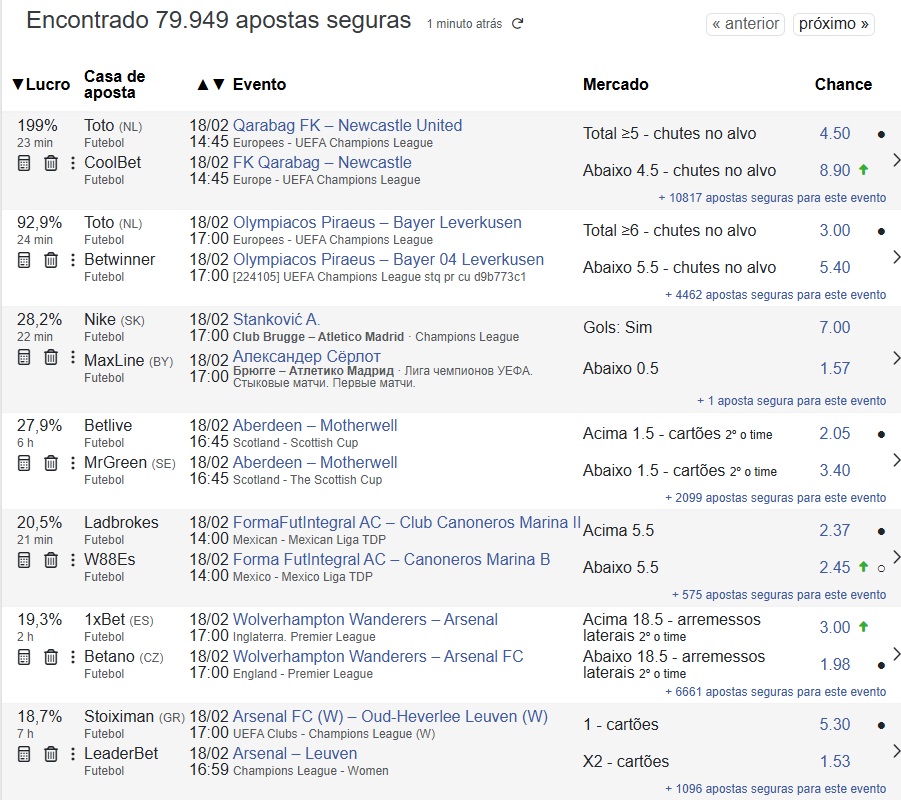
Task: Delete the 19,3% Wolverhampton – Arsenal surebet
Action: 51,657
